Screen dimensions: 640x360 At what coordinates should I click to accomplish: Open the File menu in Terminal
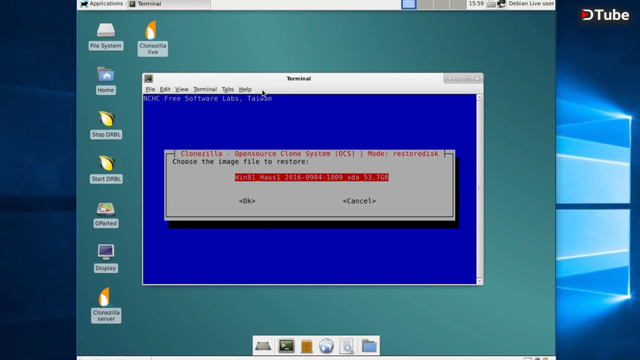pyautogui.click(x=150, y=89)
